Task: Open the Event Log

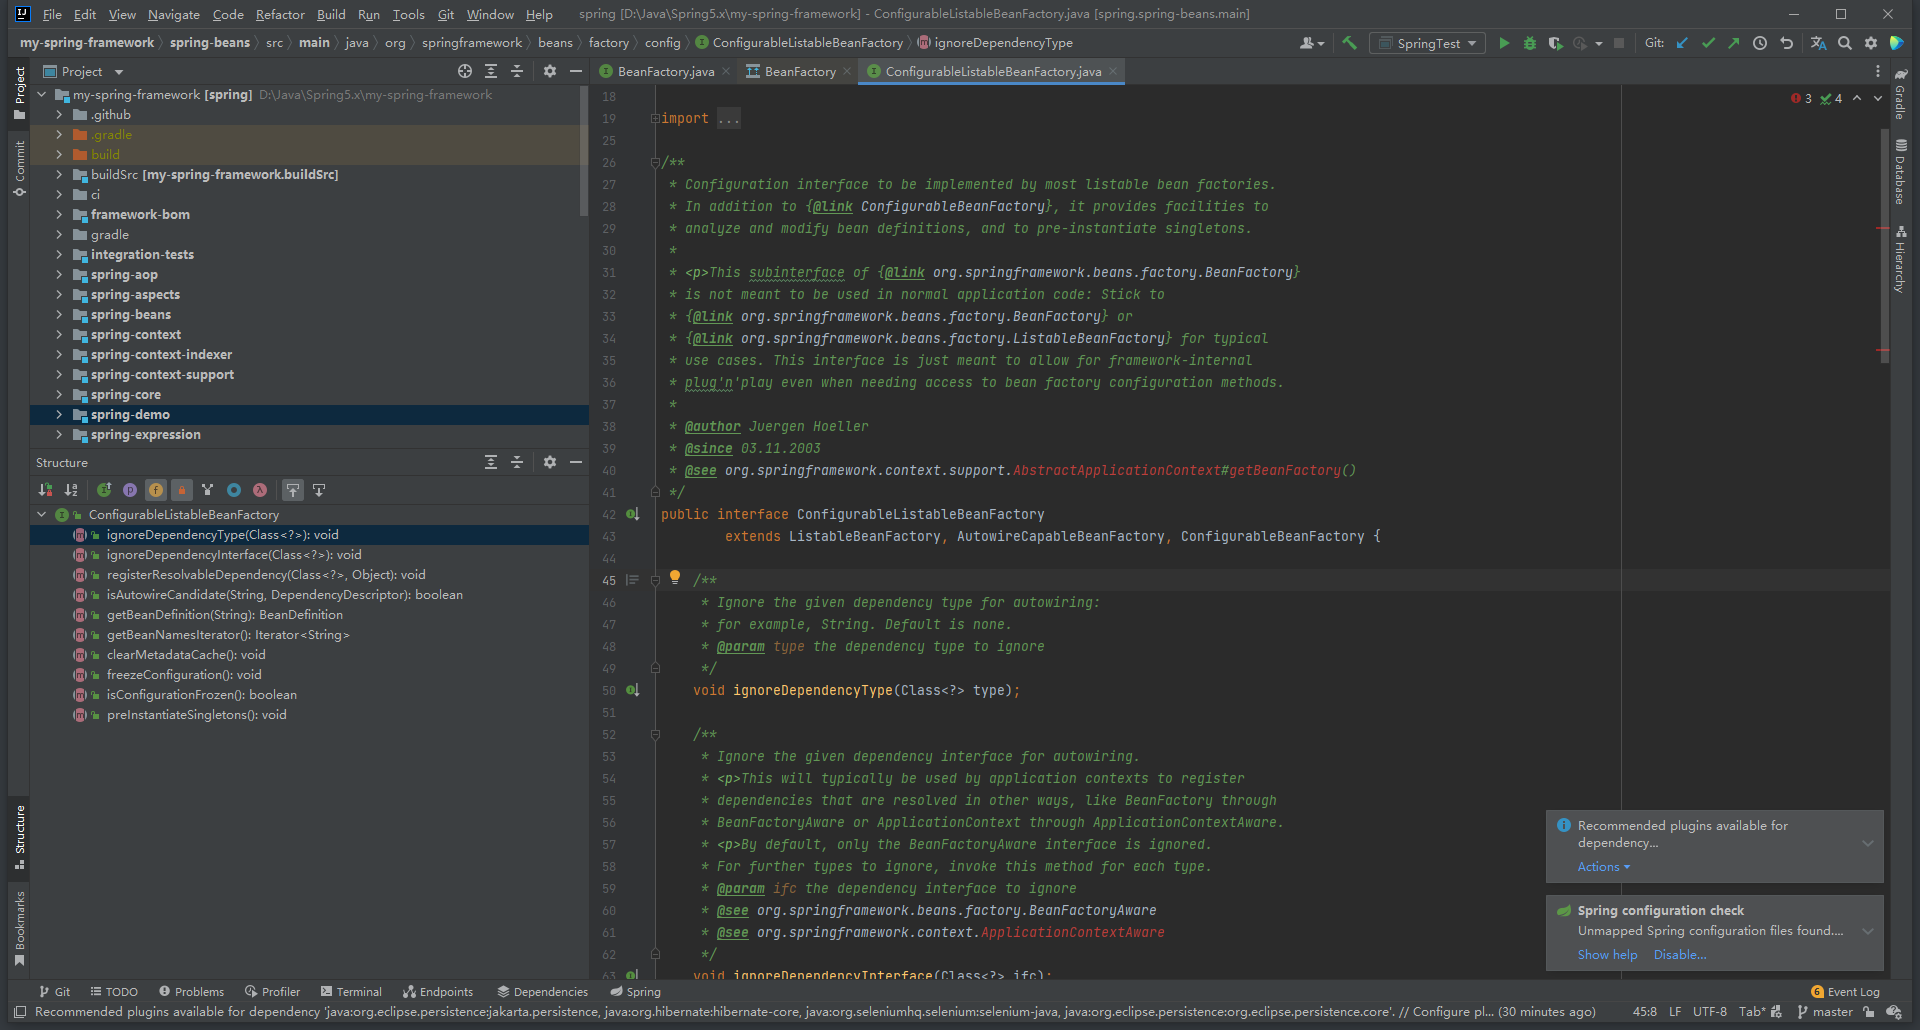Action: tap(1845, 992)
